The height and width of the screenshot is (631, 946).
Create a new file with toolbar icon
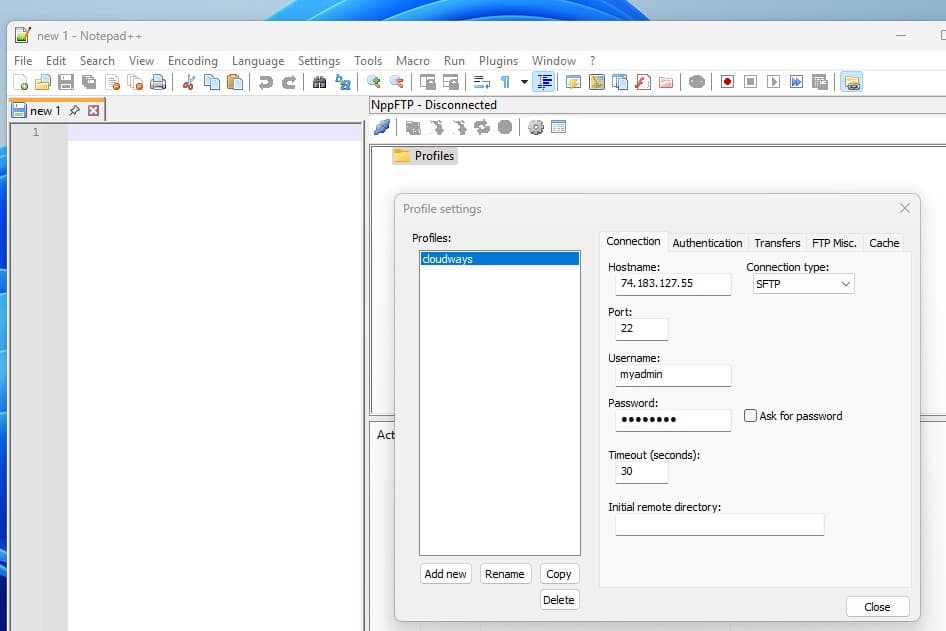(x=21, y=82)
